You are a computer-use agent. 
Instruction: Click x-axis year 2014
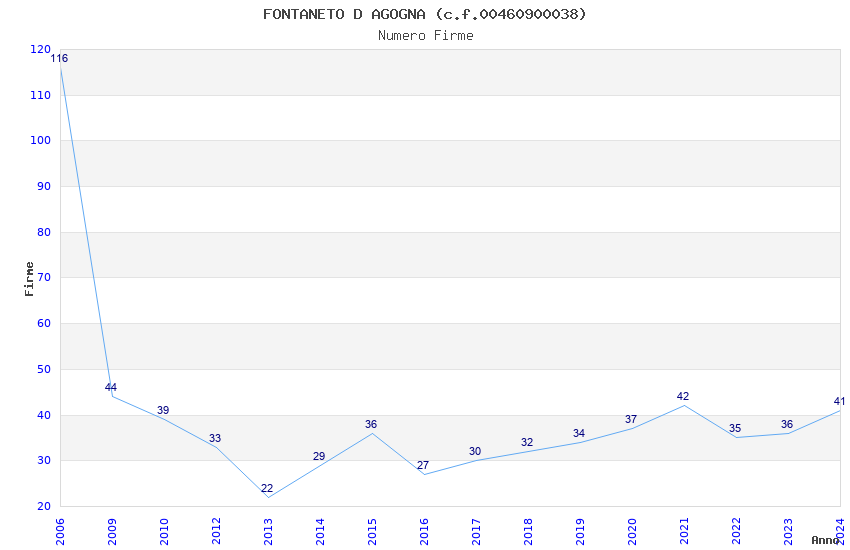click(x=320, y=531)
